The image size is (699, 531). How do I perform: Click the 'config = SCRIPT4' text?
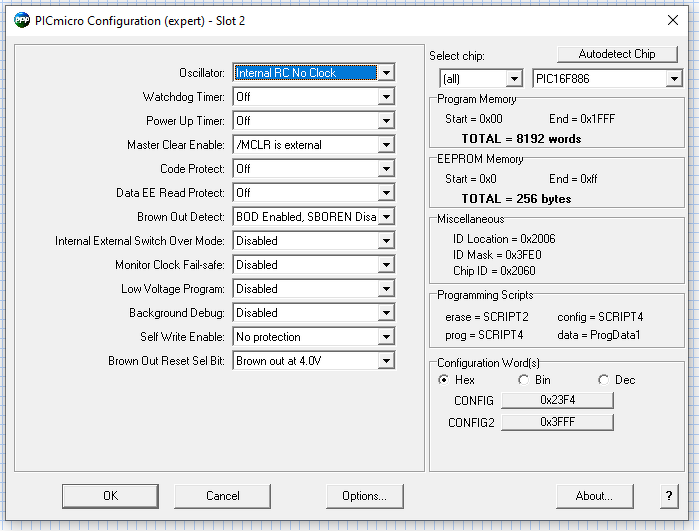tap(600, 317)
